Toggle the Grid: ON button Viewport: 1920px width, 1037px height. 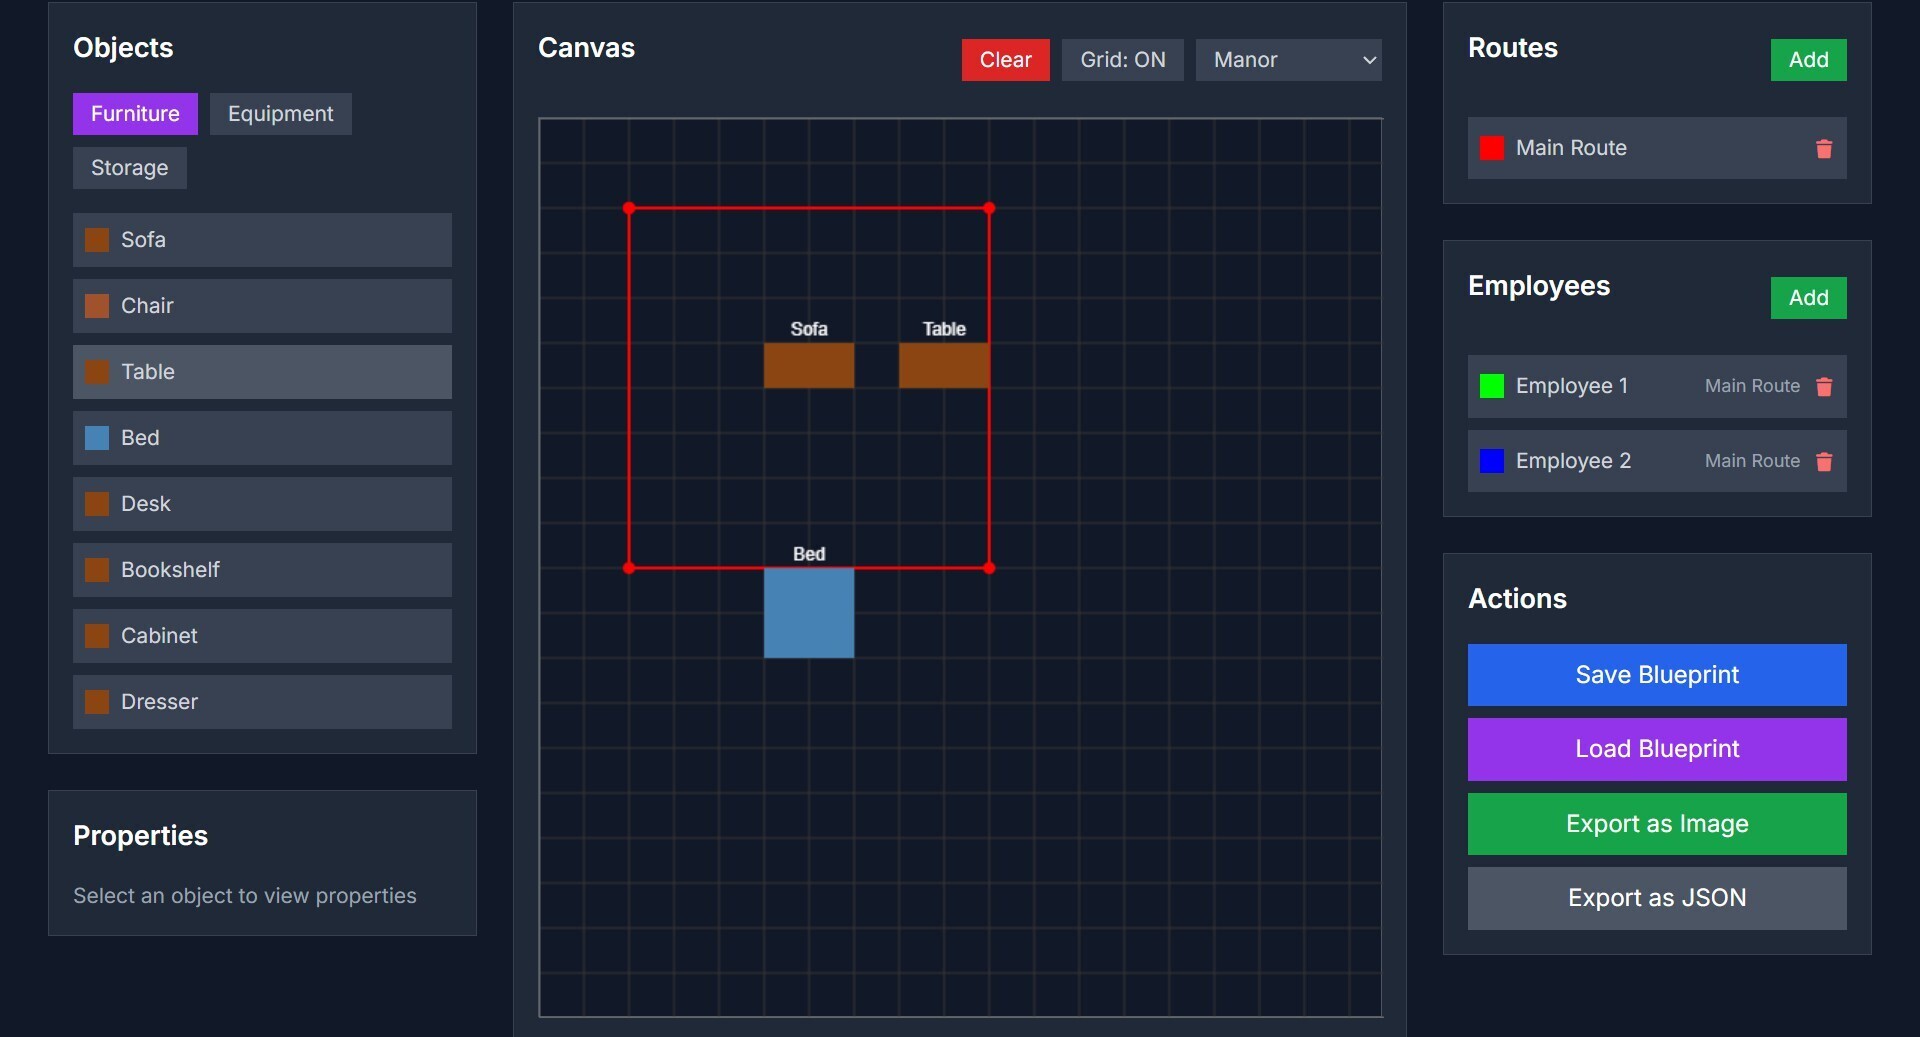pyautogui.click(x=1122, y=60)
